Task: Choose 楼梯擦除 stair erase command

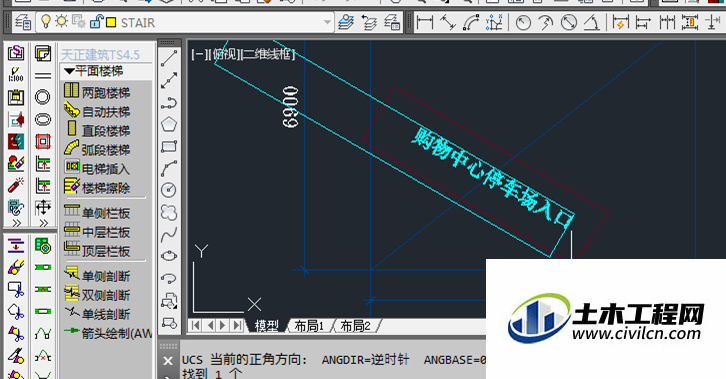Action: pos(97,187)
